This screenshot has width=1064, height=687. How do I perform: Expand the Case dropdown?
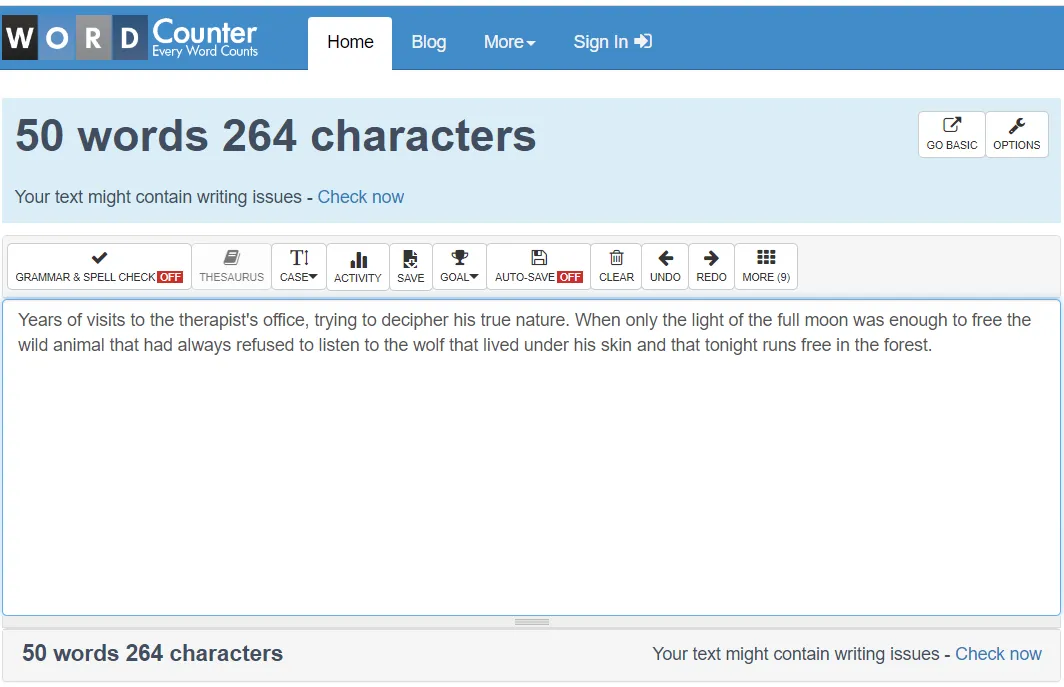tap(299, 266)
